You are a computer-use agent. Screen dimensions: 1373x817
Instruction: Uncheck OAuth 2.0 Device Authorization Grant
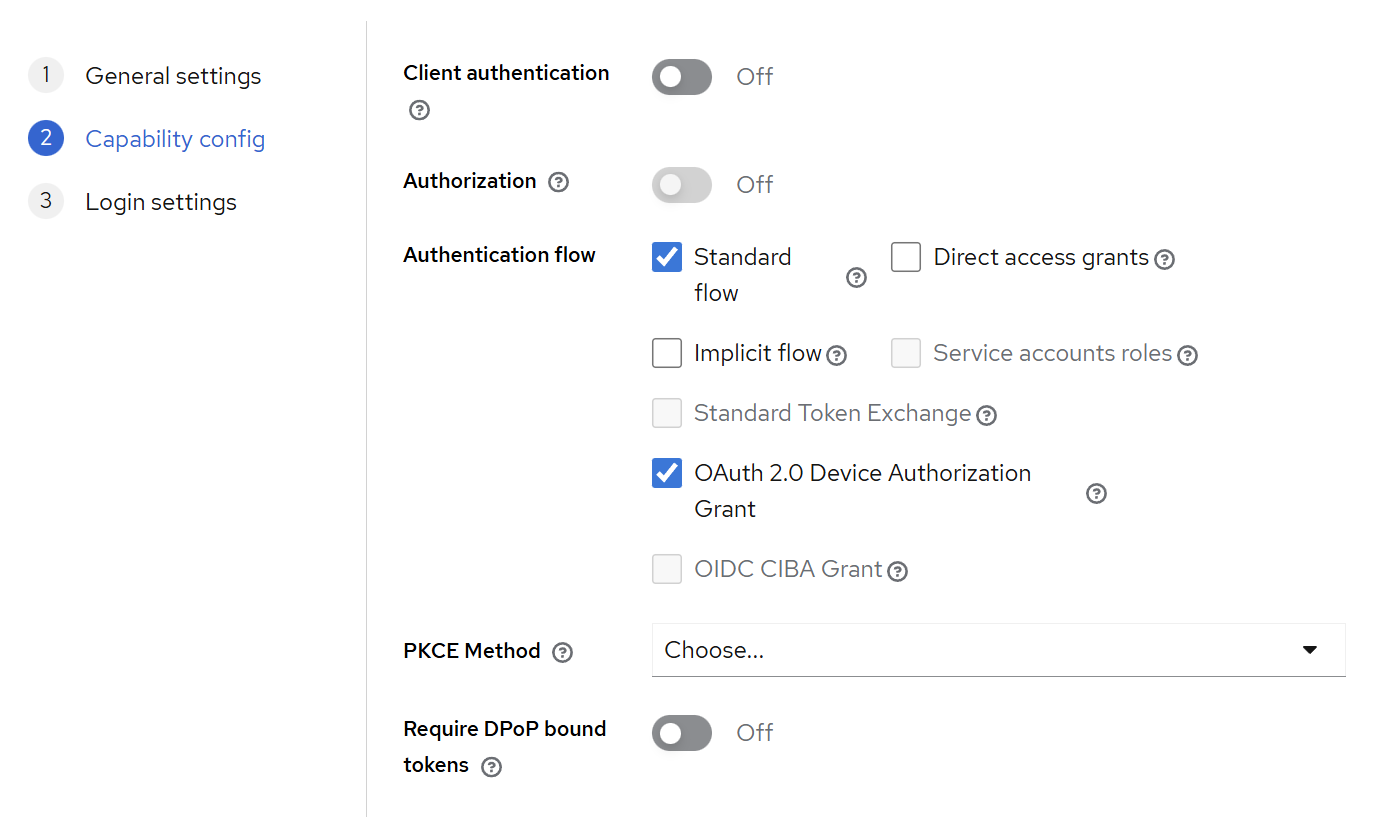[666, 472]
